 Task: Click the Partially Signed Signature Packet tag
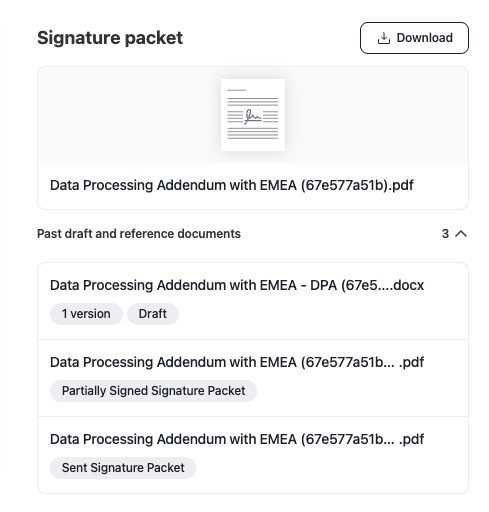click(153, 391)
